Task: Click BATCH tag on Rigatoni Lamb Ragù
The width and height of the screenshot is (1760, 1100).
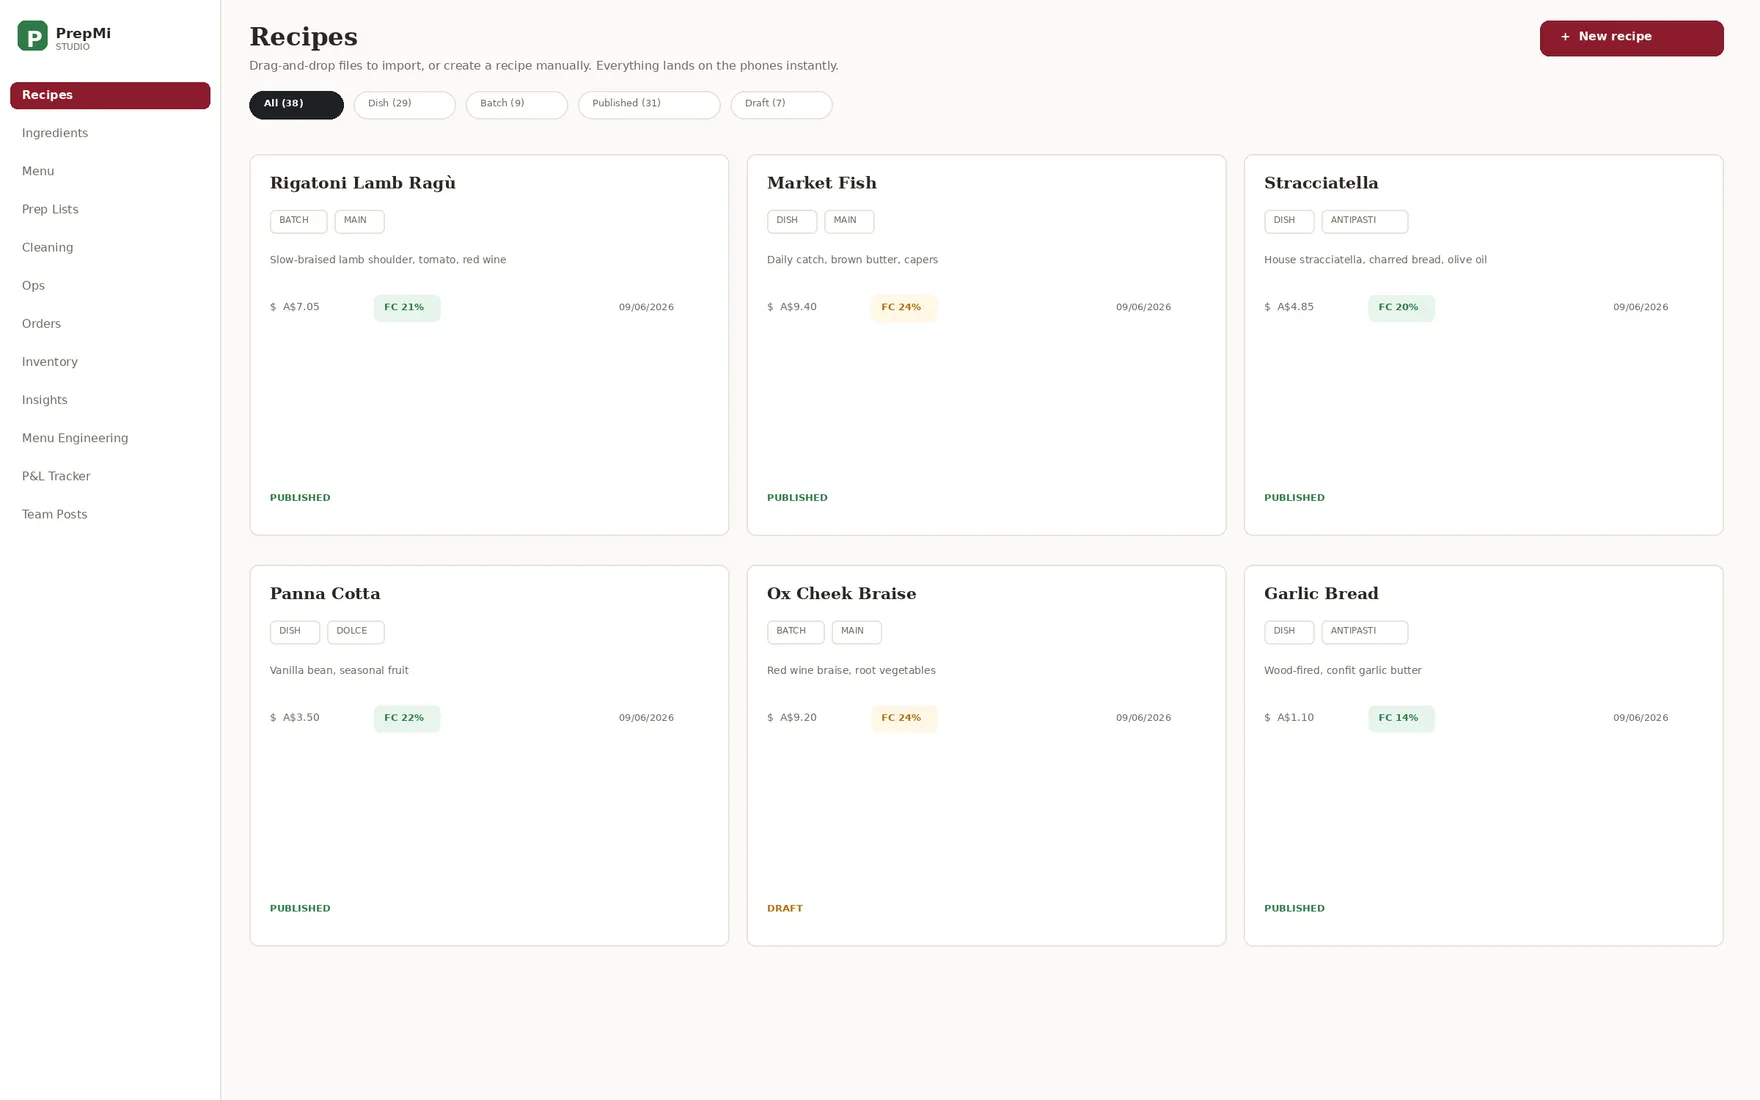Action: pos(298,221)
